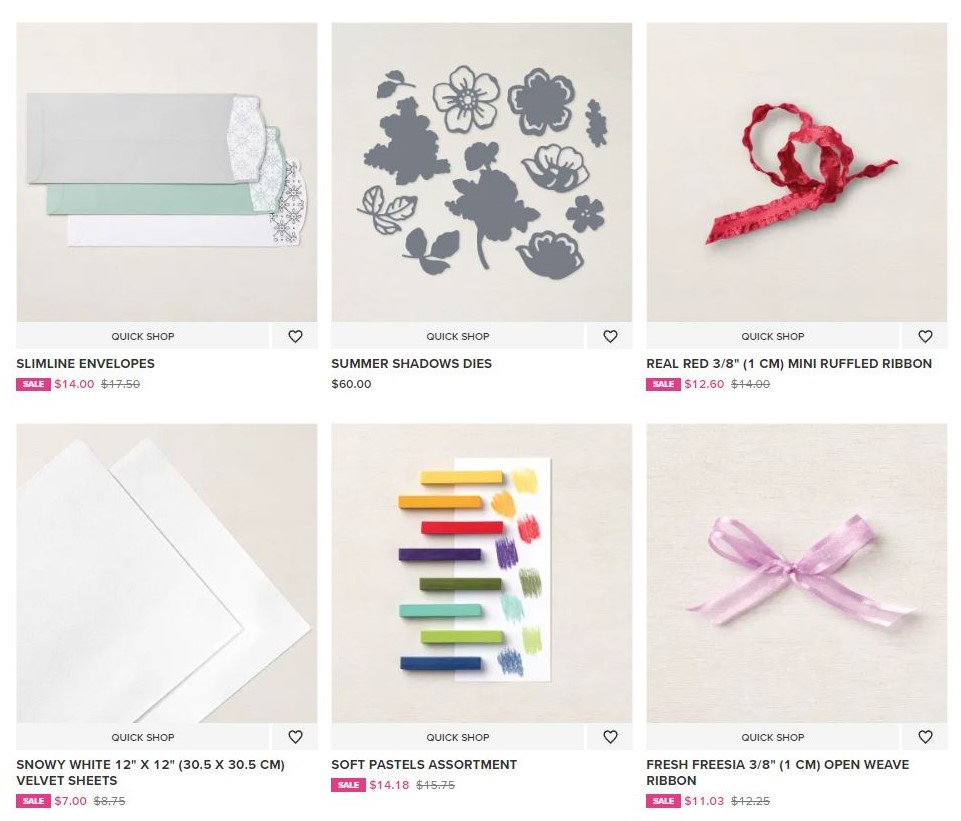Open the Slimline Envelopes product title link

(x=85, y=363)
